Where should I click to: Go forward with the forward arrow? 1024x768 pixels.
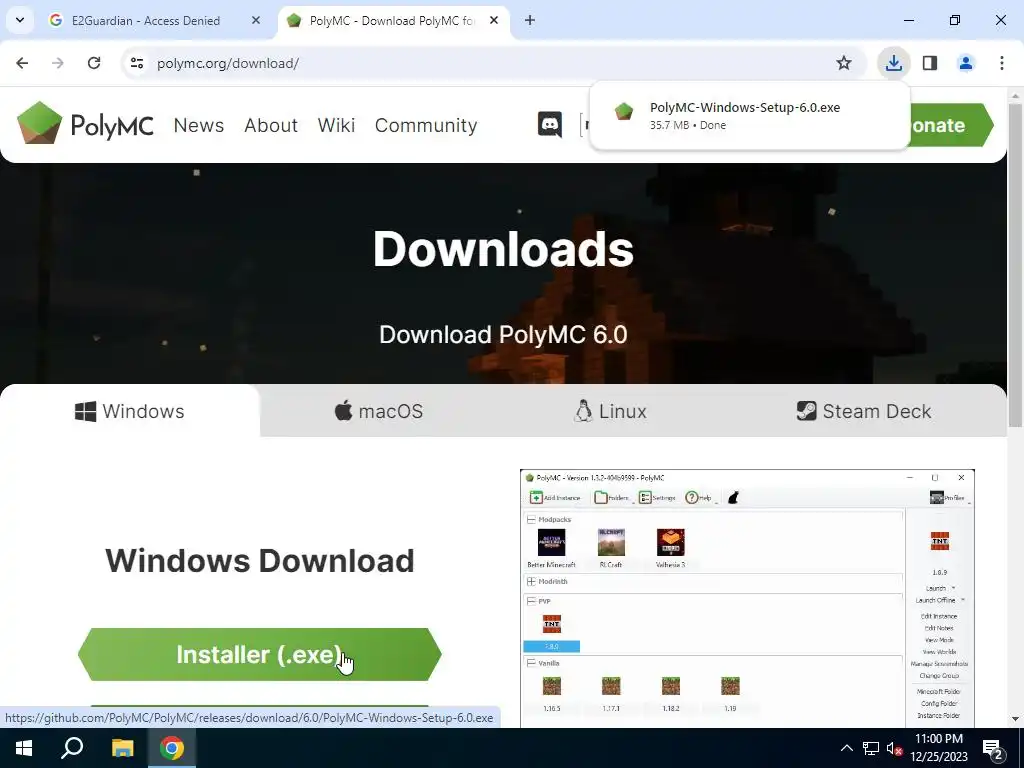[x=58, y=63]
